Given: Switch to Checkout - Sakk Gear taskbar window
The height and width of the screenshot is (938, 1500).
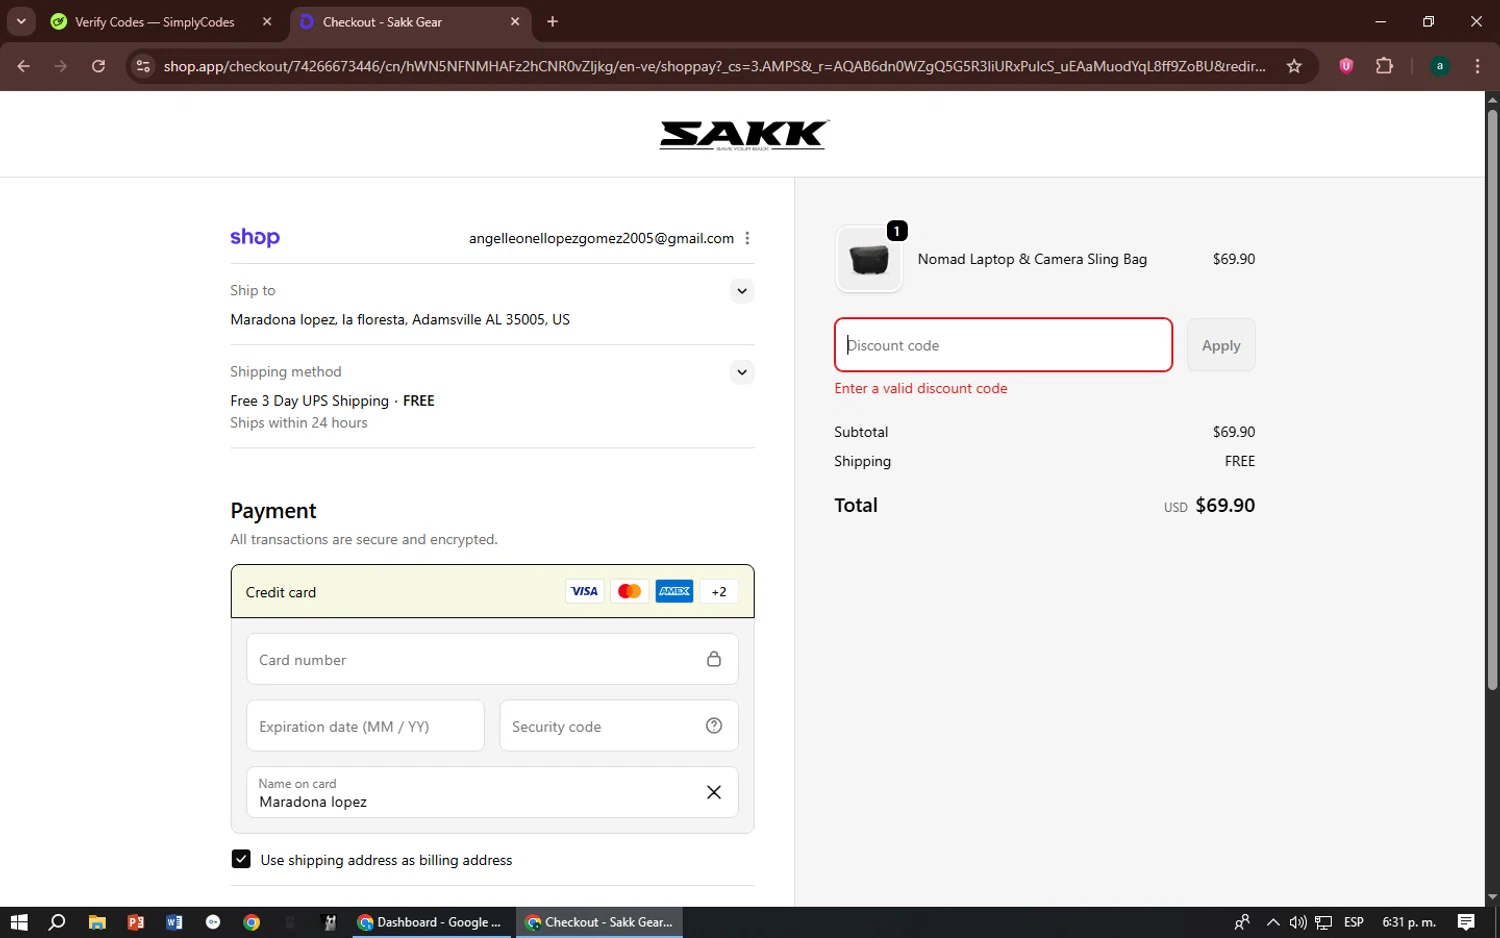Looking at the screenshot, I should tap(599, 922).
